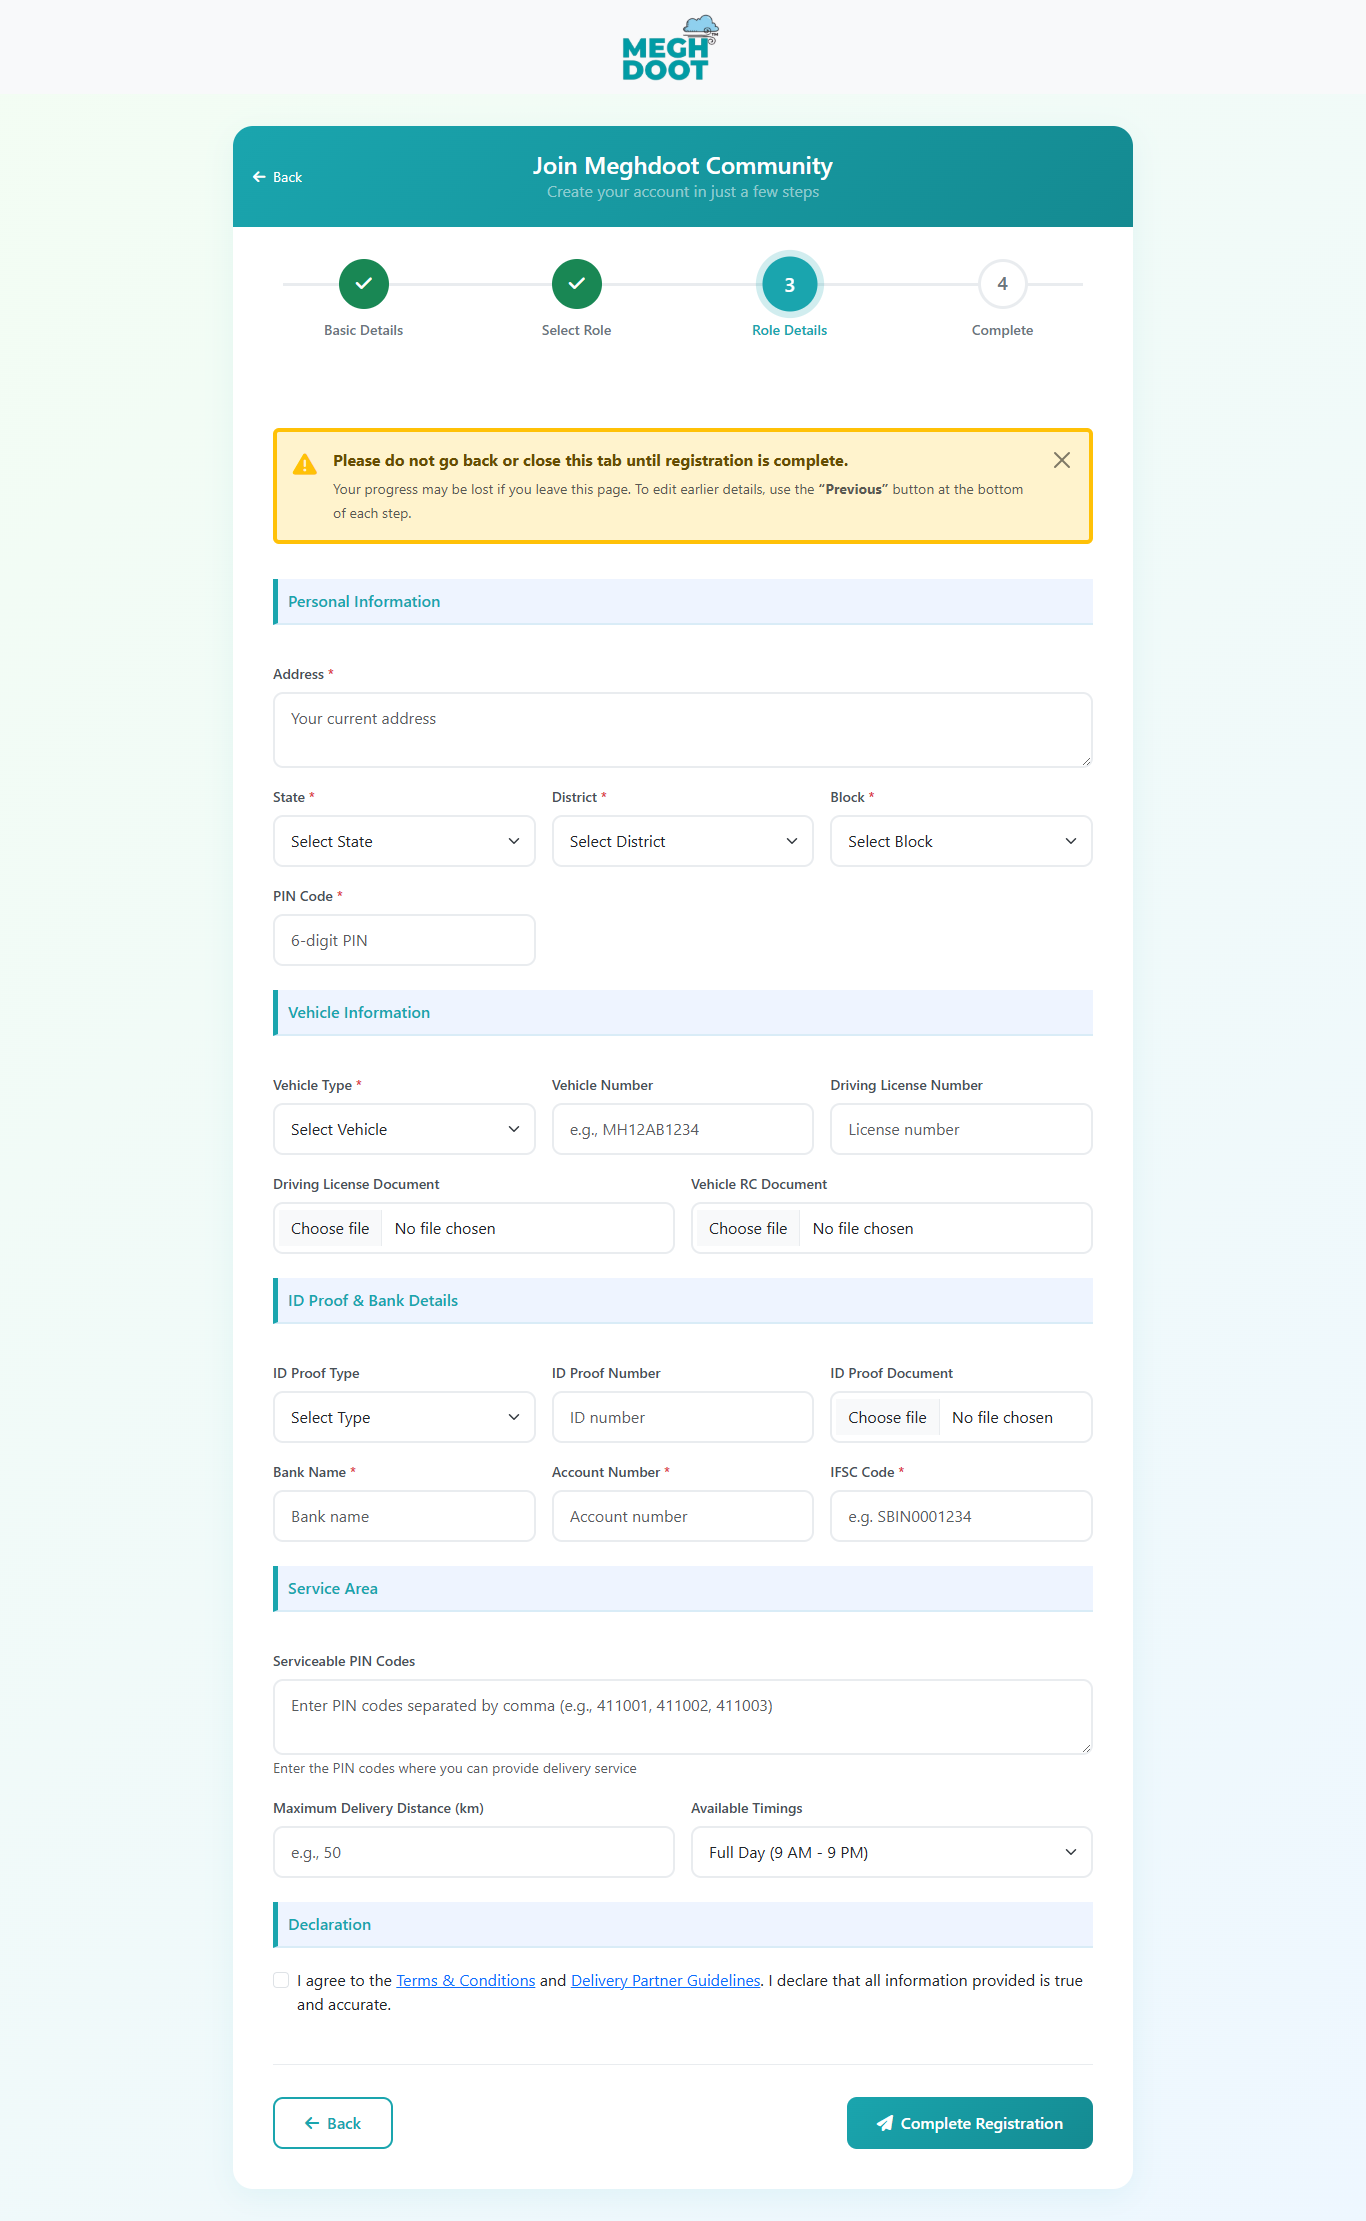Open the Available Timings dropdown

coord(892,1852)
